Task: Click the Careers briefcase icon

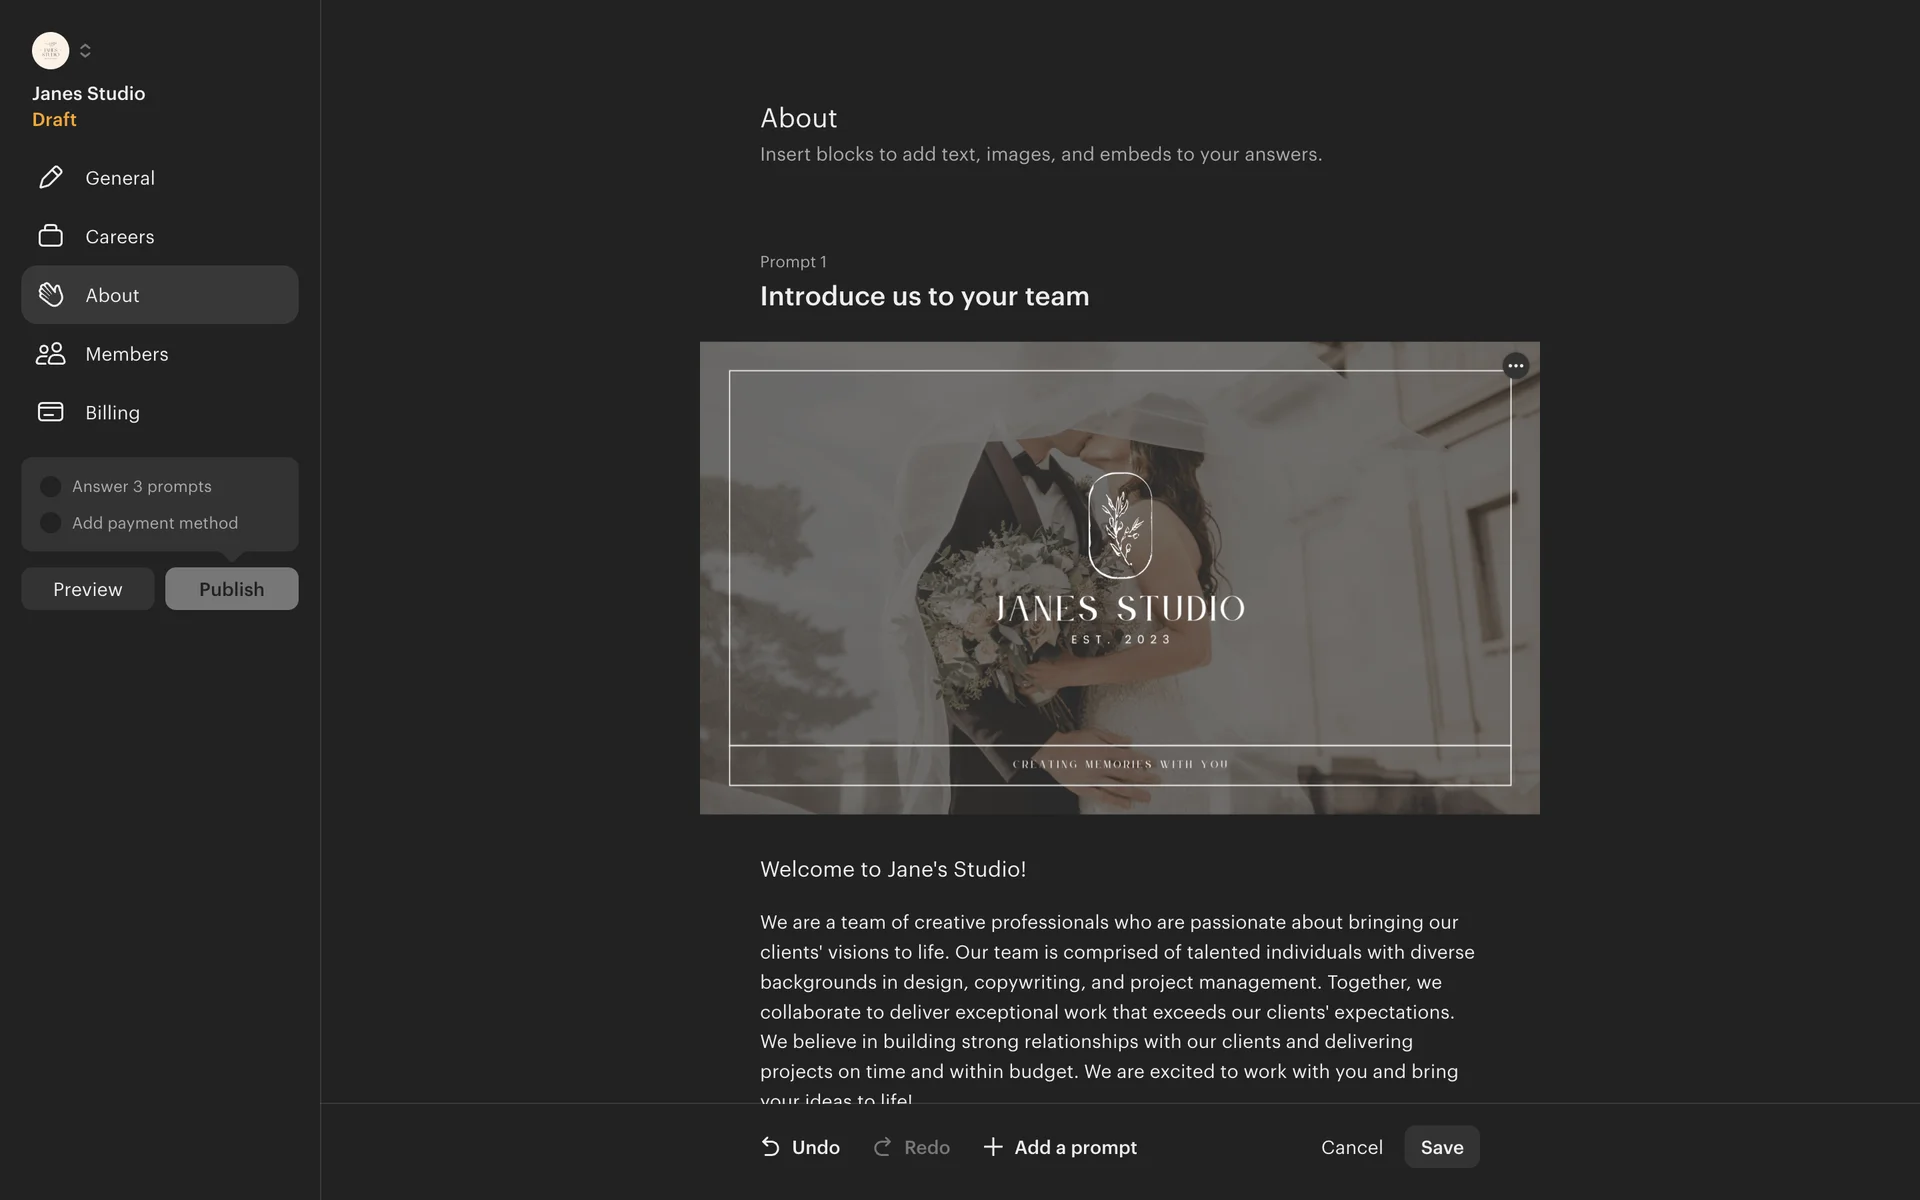Action: point(50,236)
